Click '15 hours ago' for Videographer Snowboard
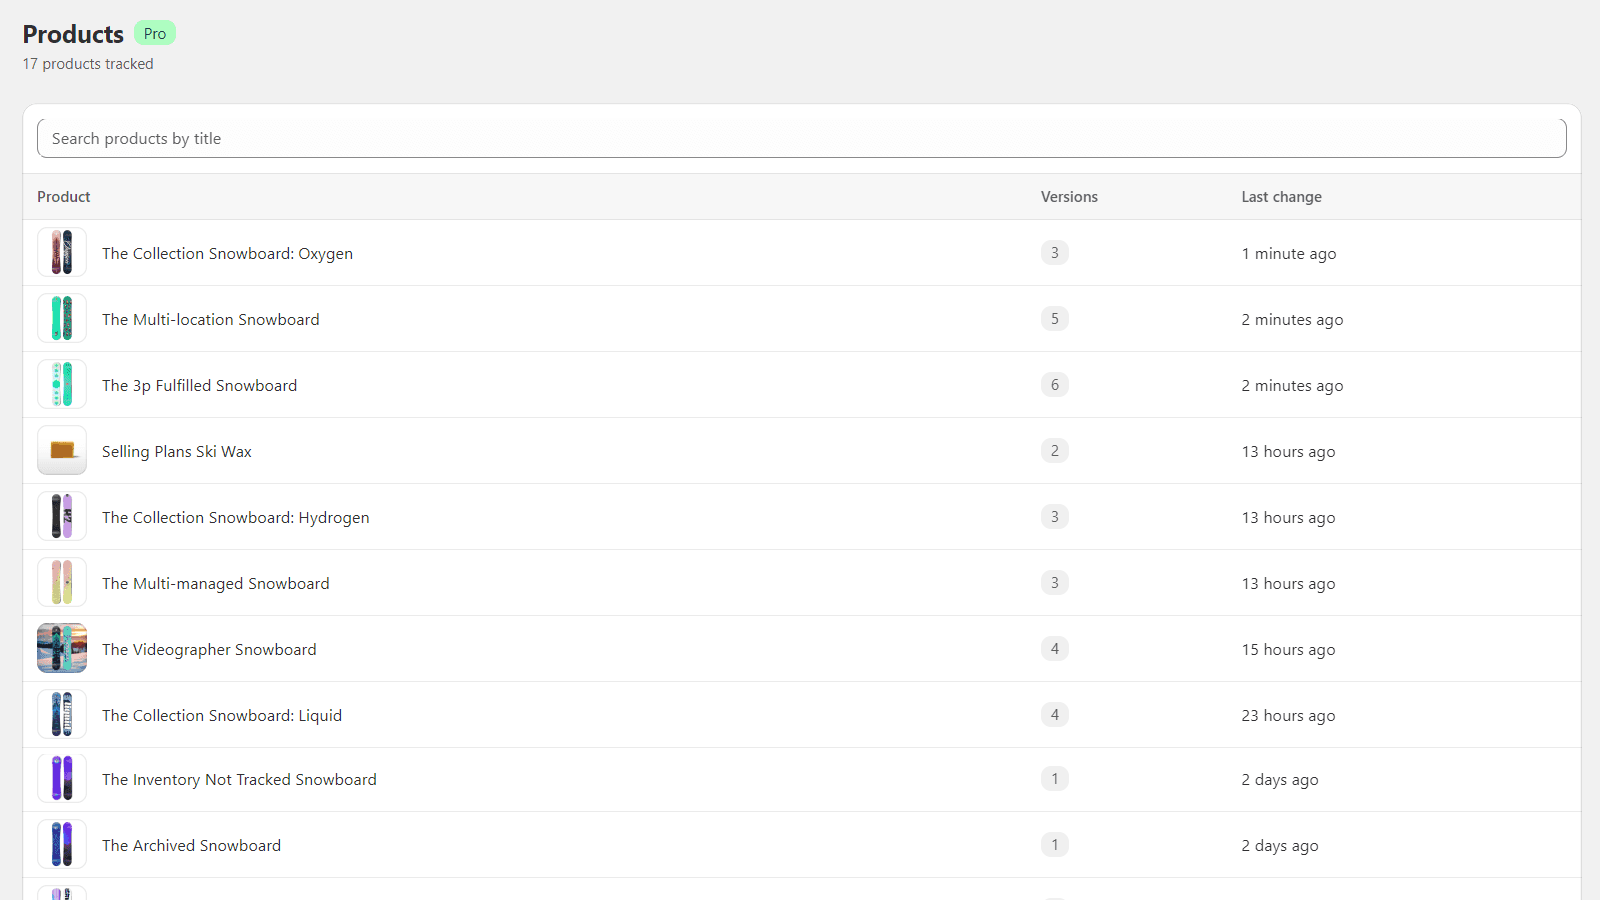Image resolution: width=1600 pixels, height=900 pixels. [1288, 649]
